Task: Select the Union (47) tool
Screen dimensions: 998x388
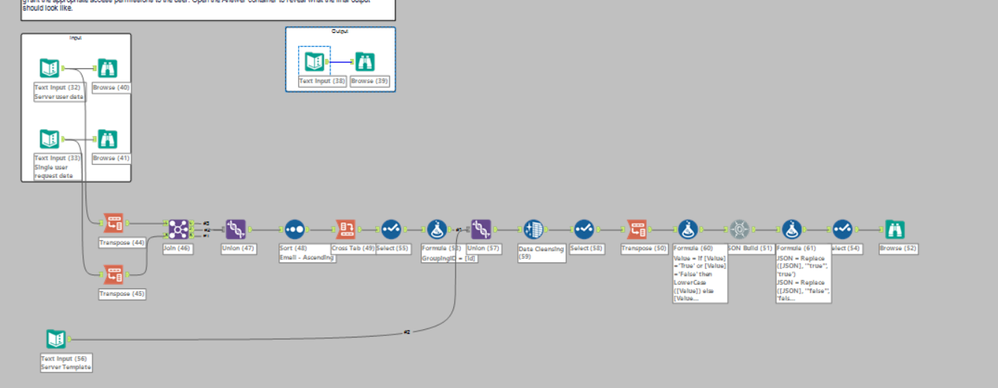Action: coord(235,229)
